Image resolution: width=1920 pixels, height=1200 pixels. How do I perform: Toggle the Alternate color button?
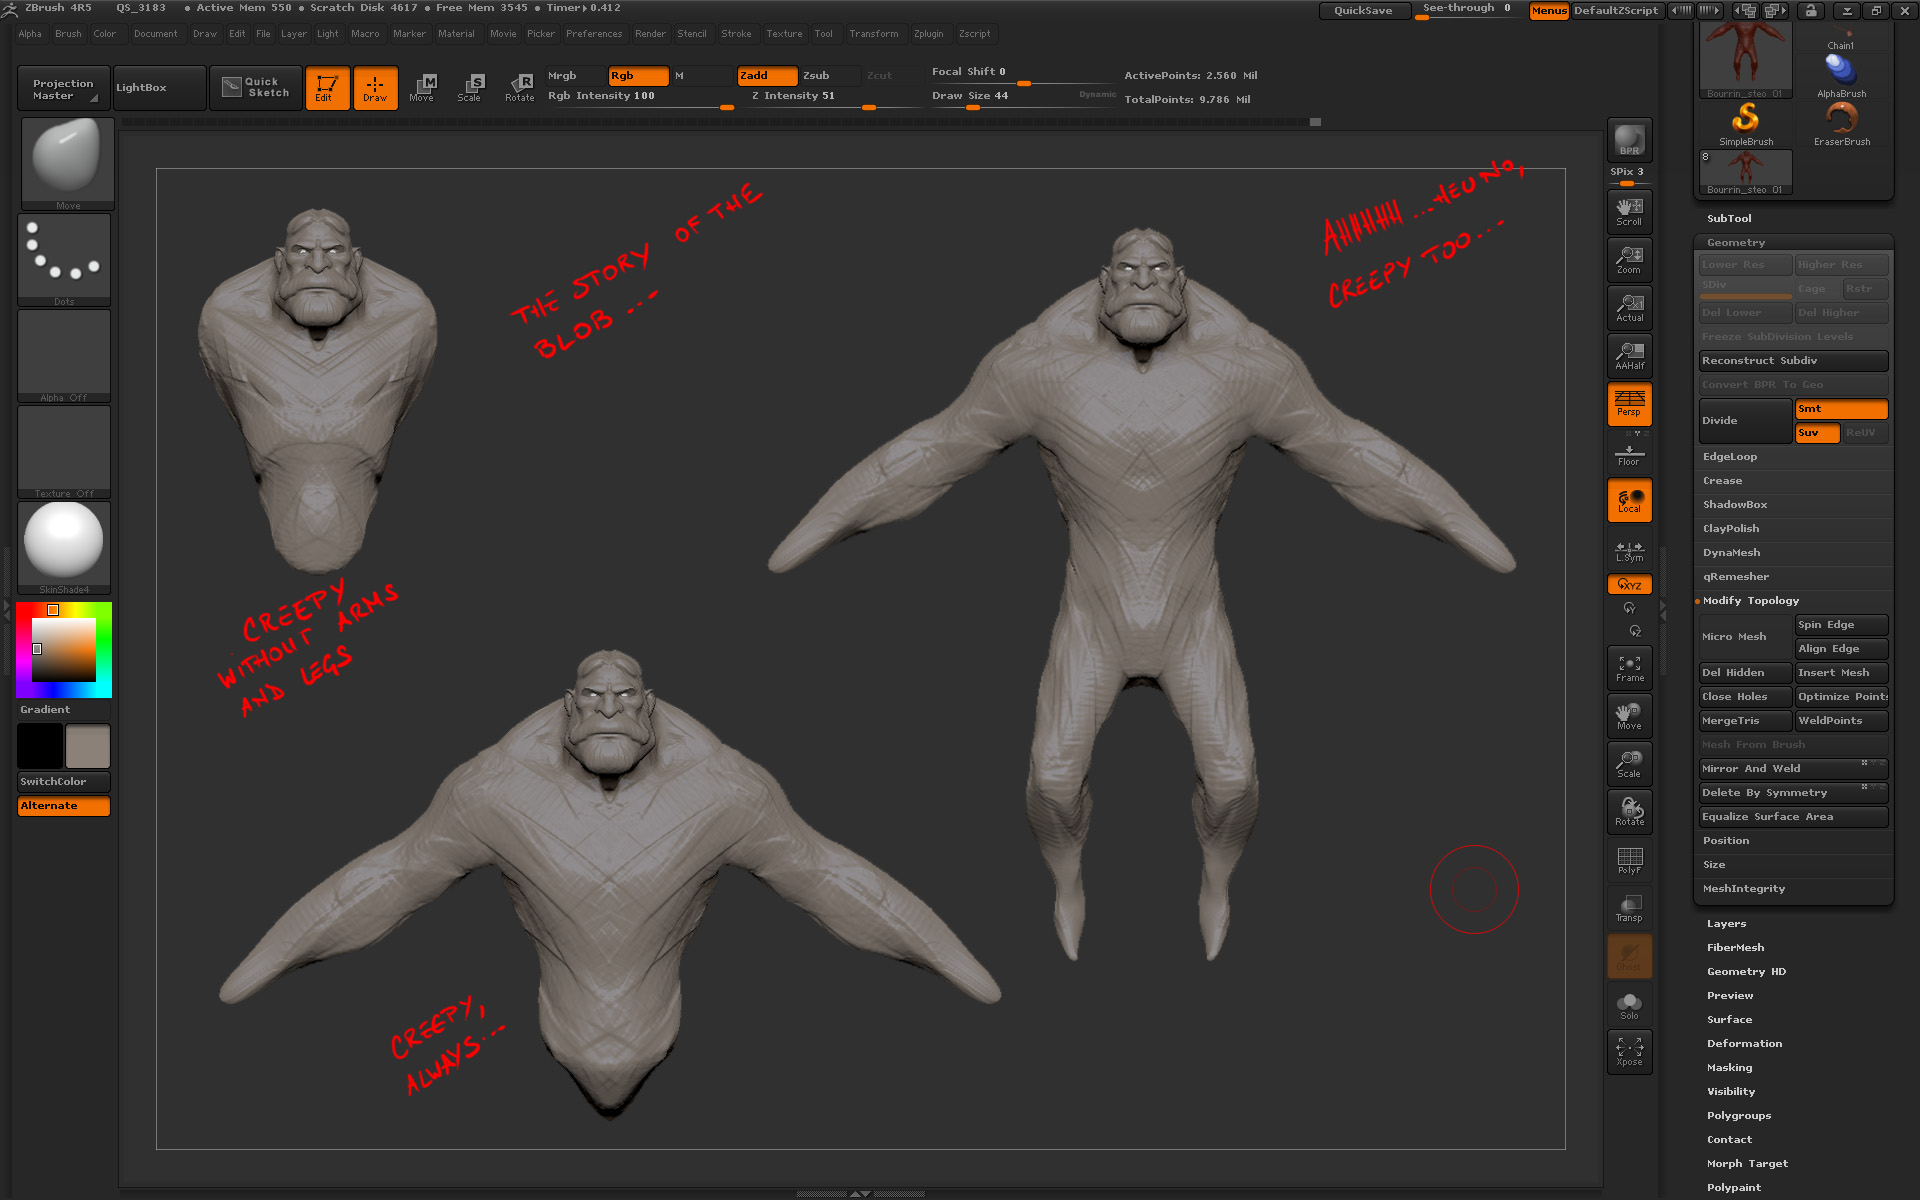[x=64, y=806]
